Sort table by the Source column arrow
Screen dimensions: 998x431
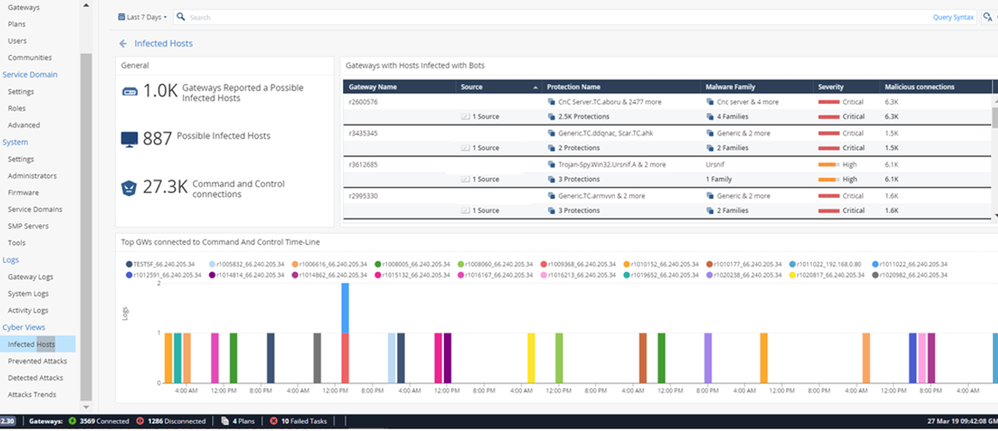535,87
